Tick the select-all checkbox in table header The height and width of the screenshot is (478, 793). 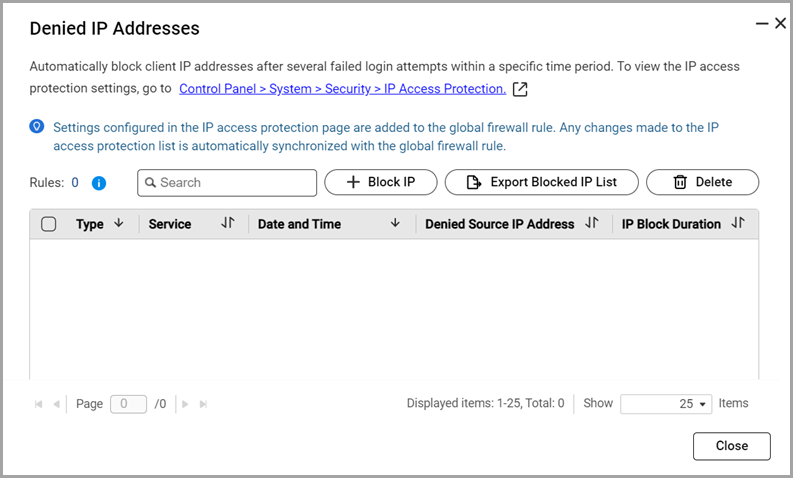point(49,224)
